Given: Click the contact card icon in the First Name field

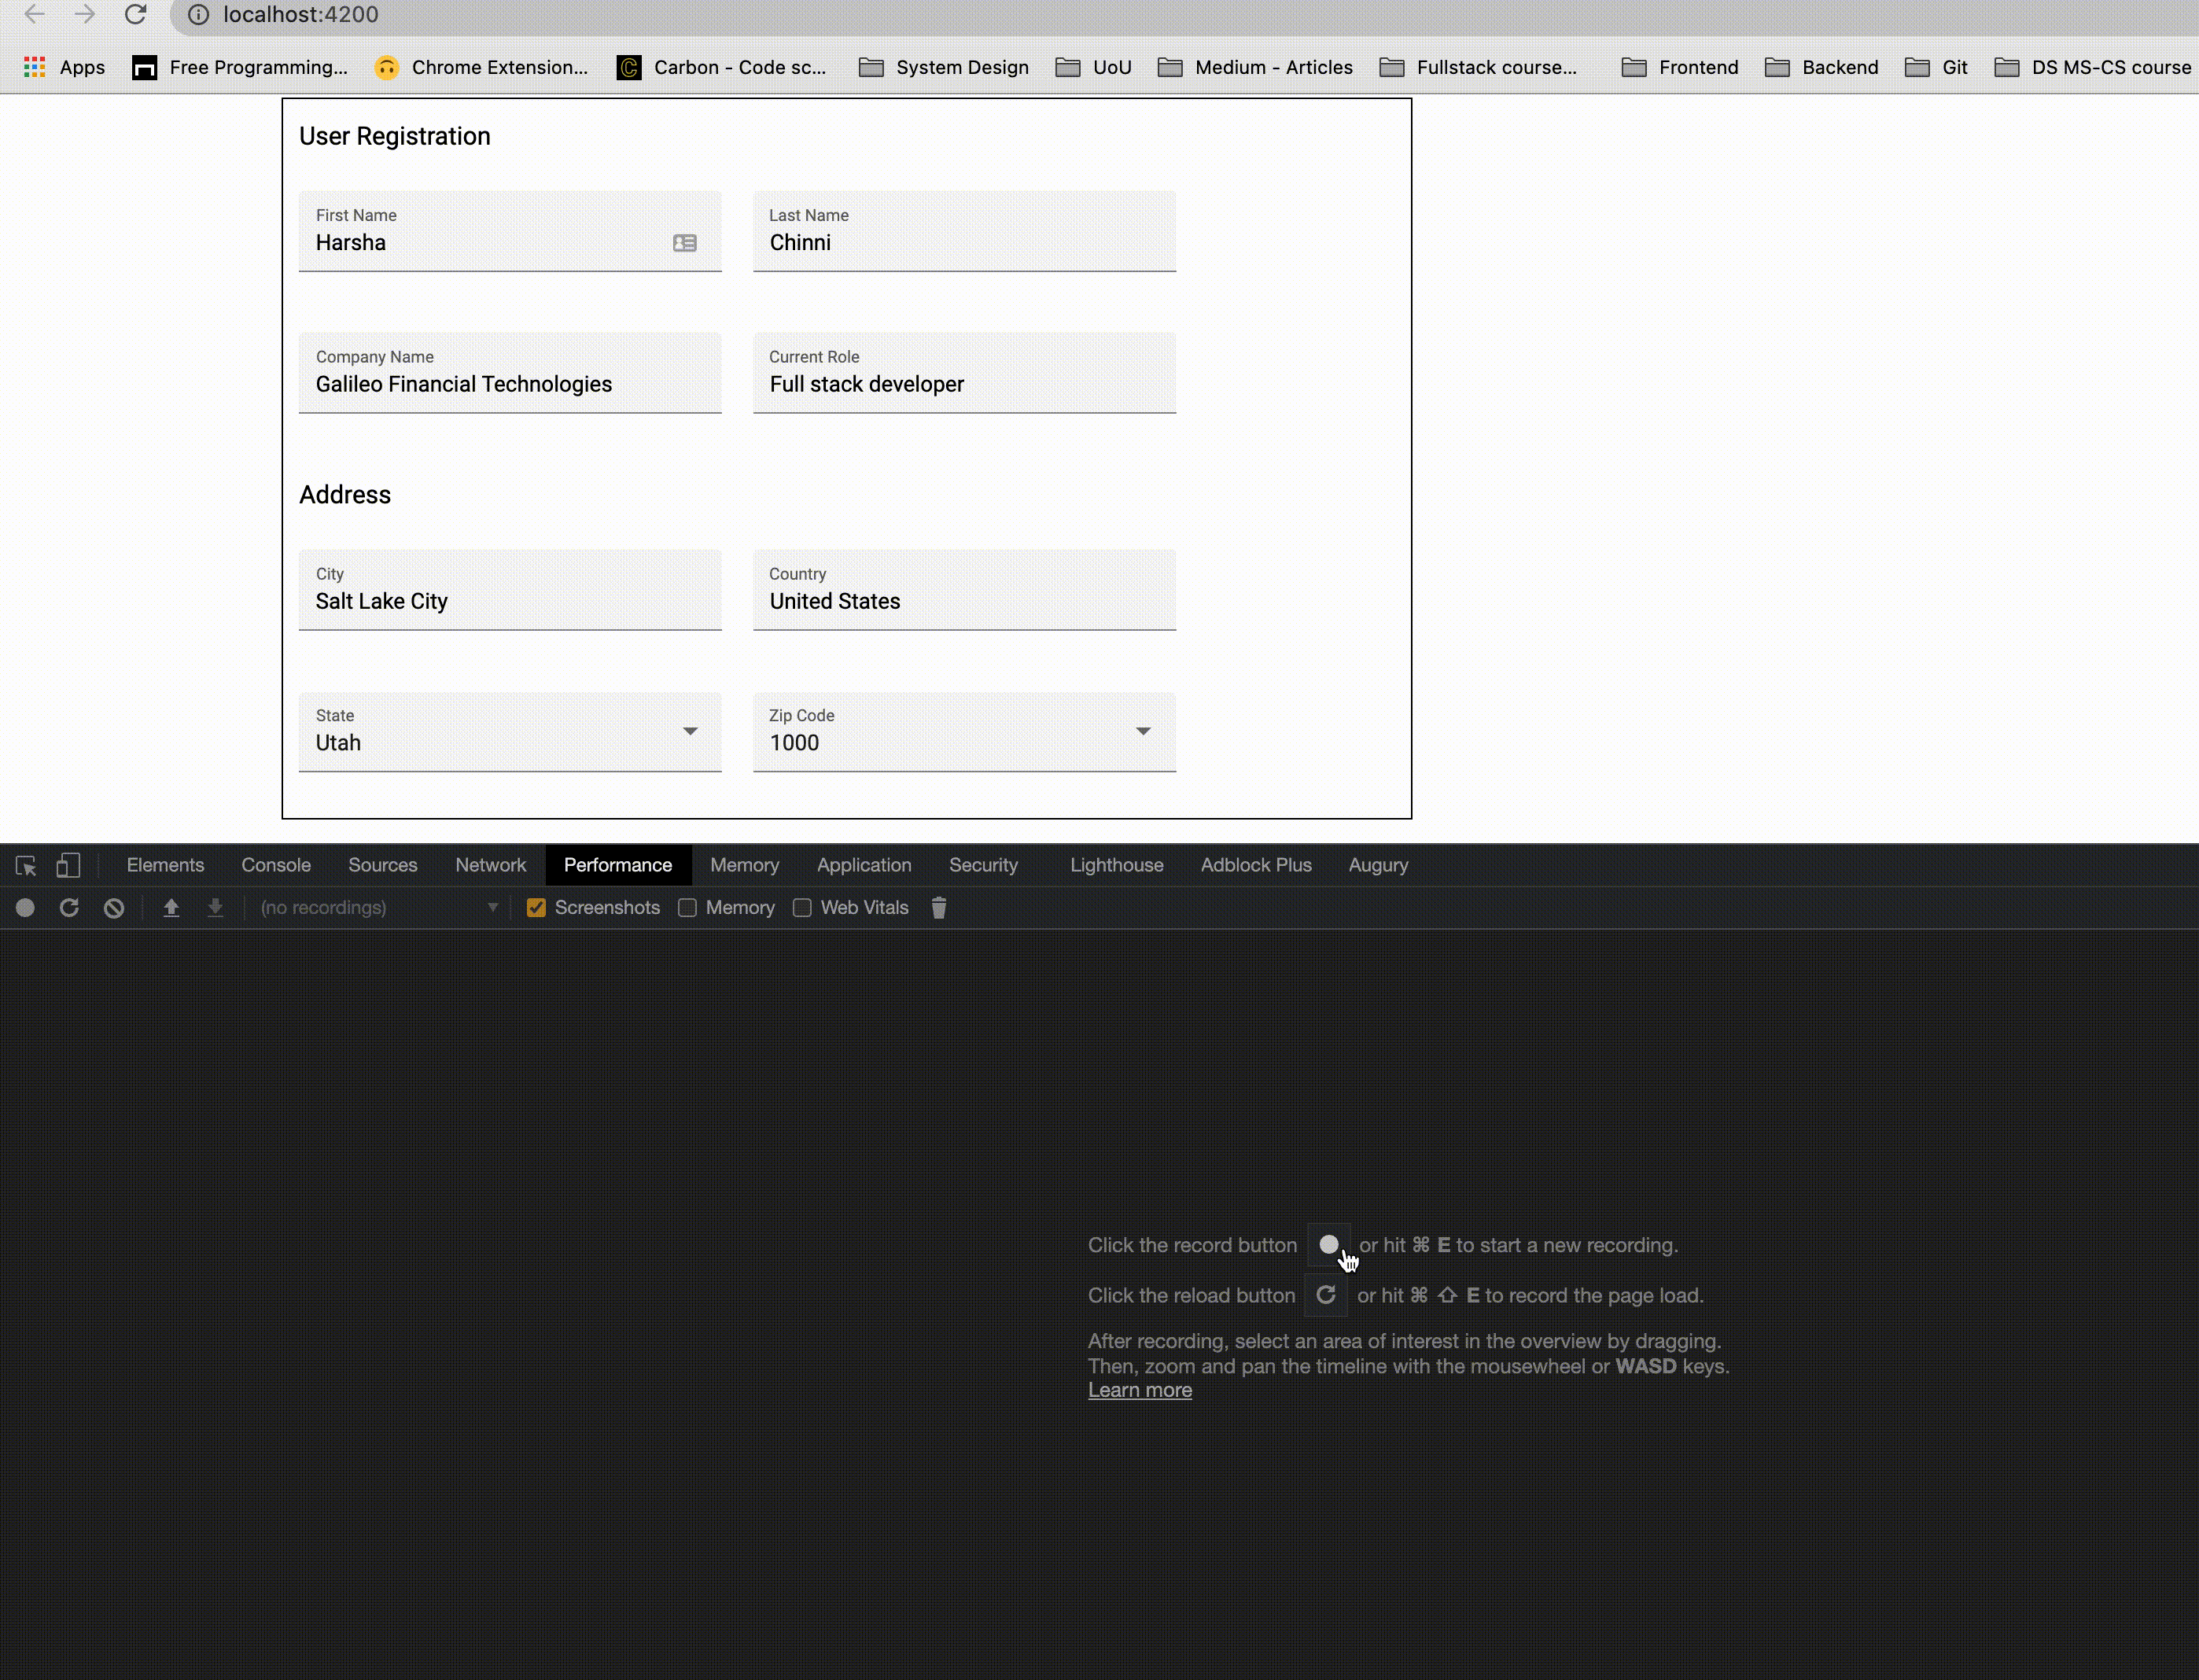Looking at the screenshot, I should point(685,243).
